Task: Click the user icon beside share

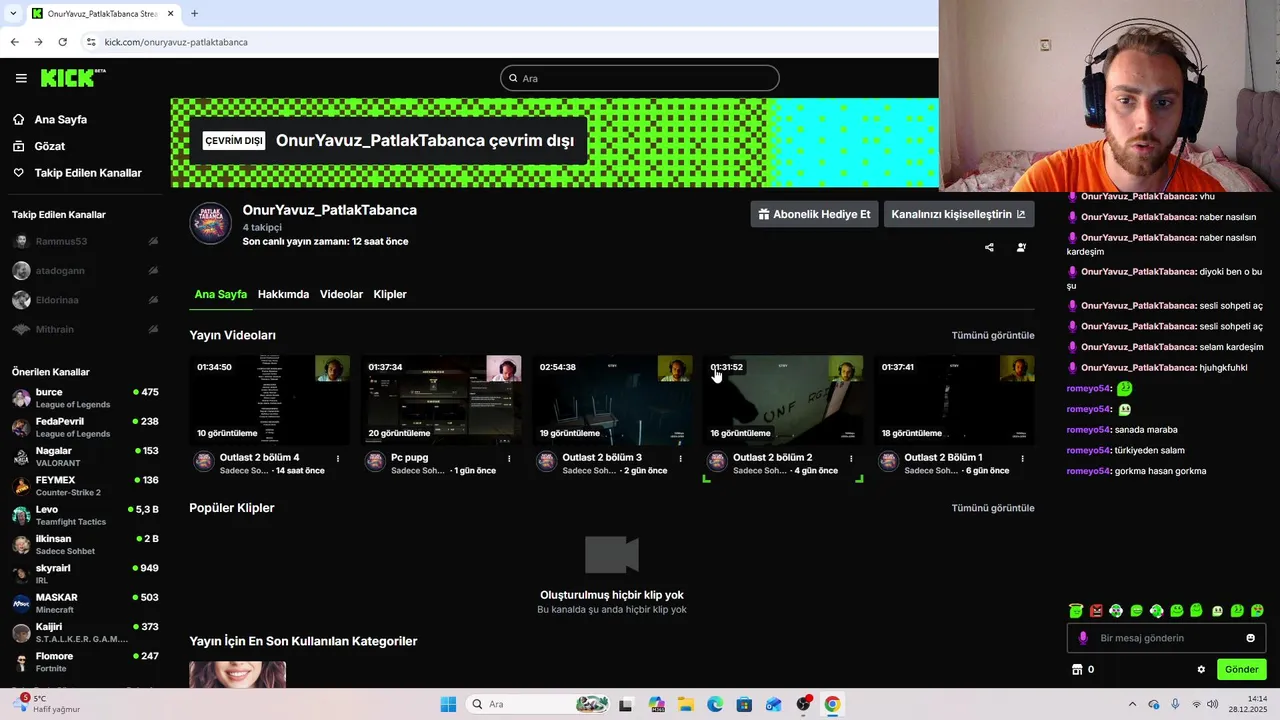Action: [1021, 247]
